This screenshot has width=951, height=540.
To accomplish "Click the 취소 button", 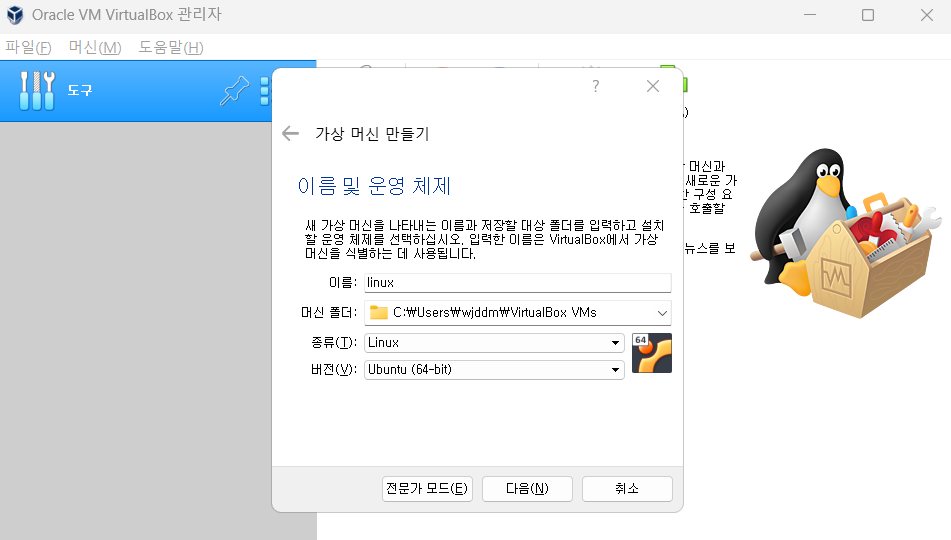I will point(627,489).
